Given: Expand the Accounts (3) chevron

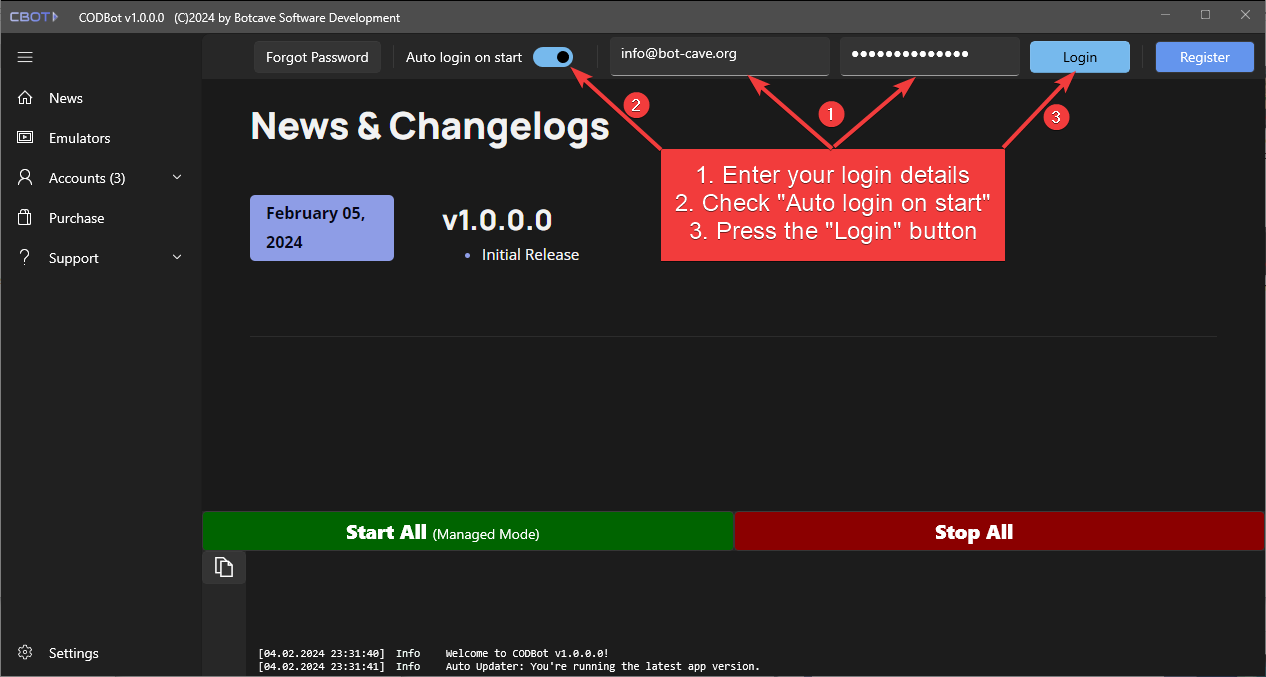Looking at the screenshot, I should [177, 178].
